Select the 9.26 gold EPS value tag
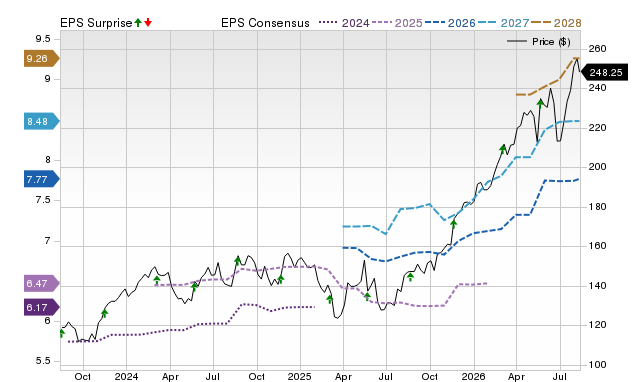 [42, 58]
